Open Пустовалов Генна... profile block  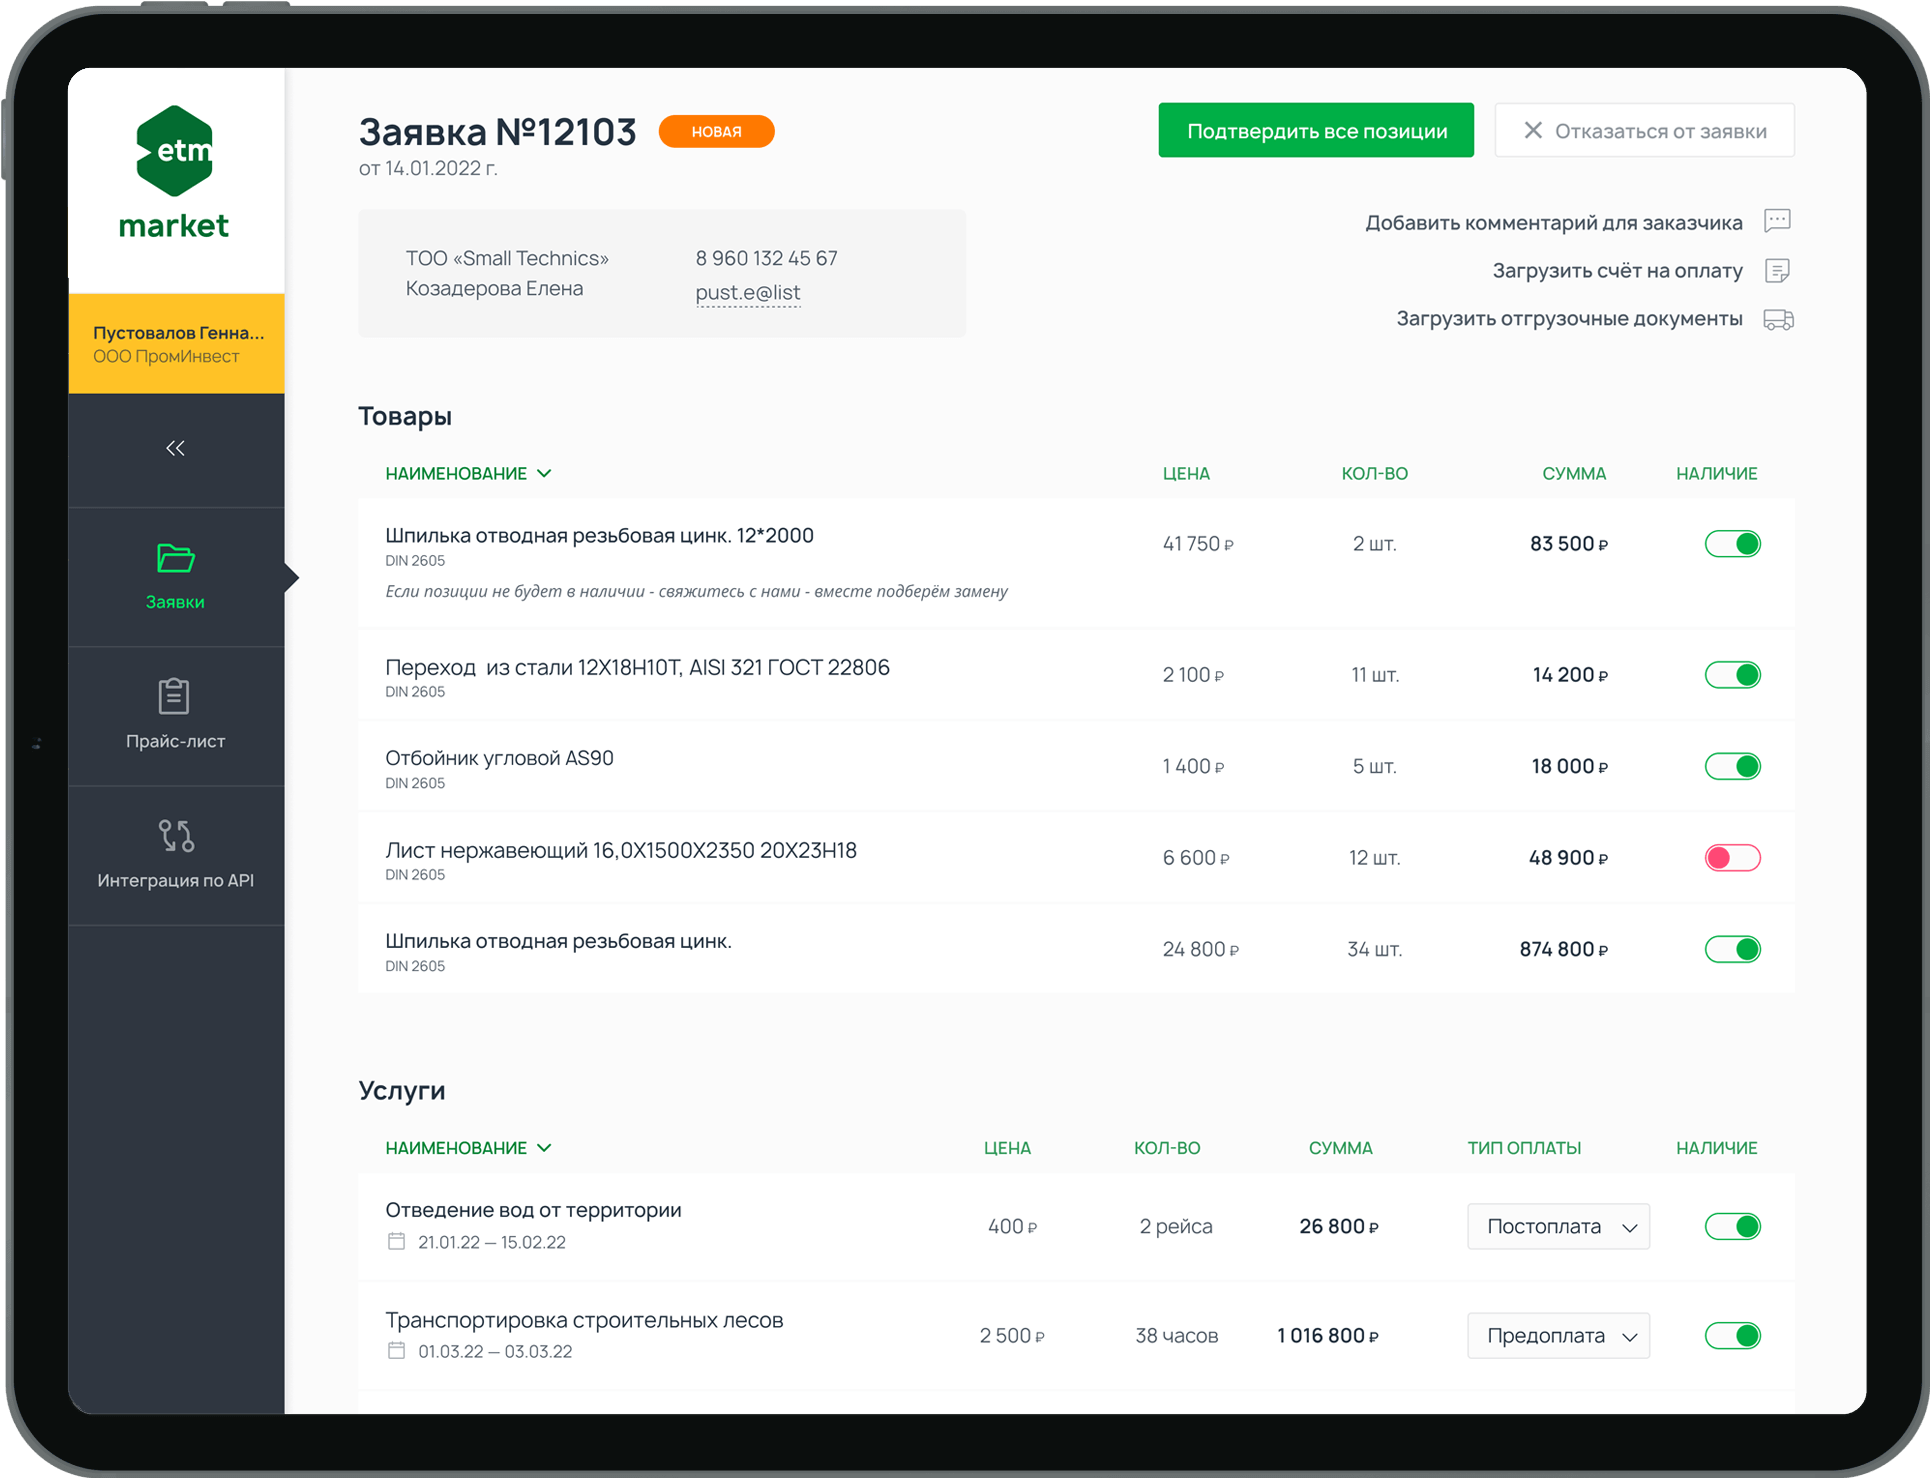(176, 343)
